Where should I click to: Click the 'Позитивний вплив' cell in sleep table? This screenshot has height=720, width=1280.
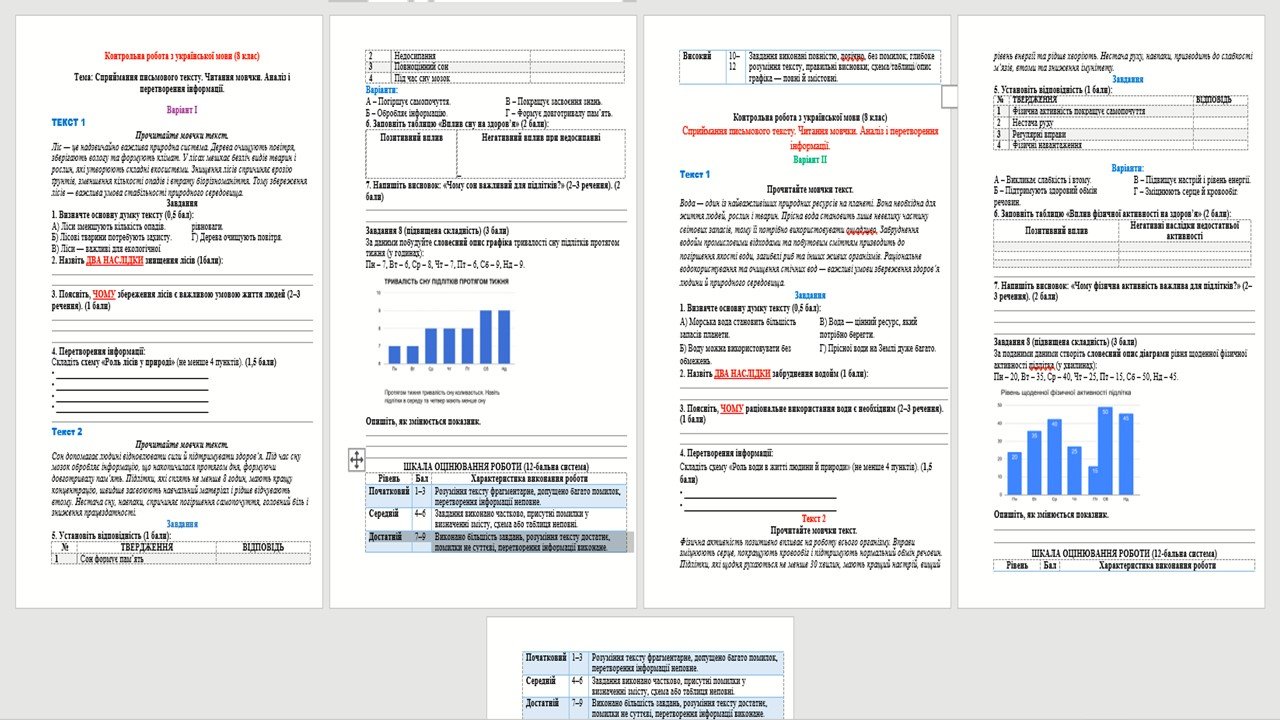tap(412, 137)
